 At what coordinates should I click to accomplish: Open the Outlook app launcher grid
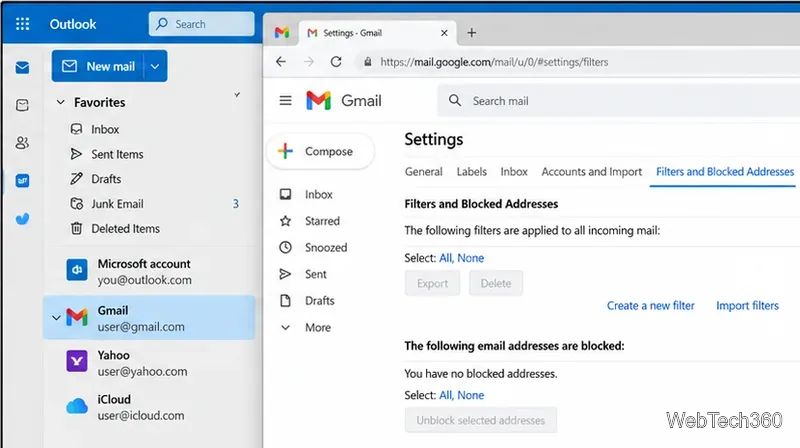[x=22, y=24]
